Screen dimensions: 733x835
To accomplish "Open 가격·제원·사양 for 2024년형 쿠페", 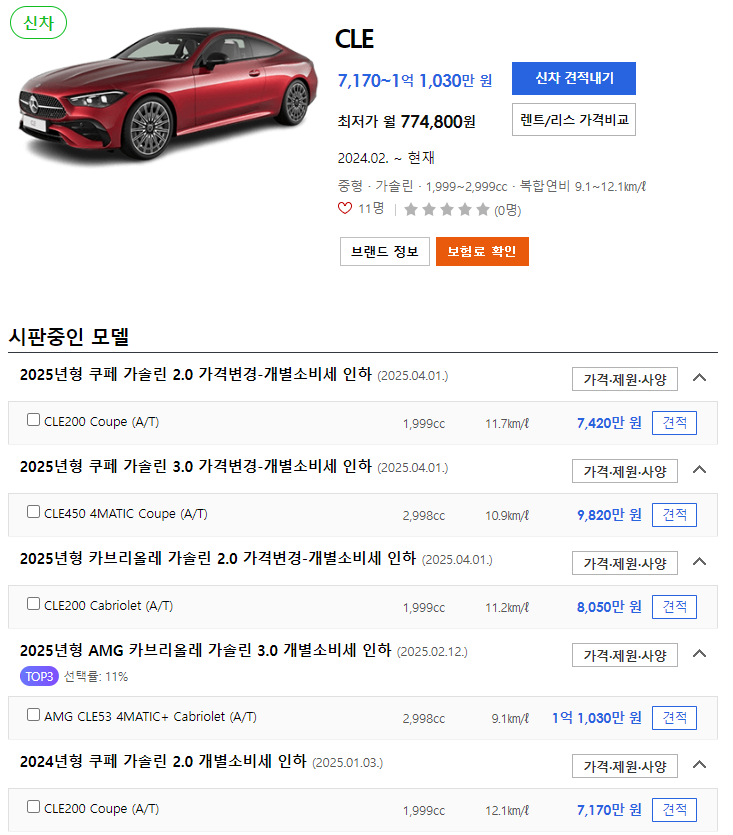I will tap(625, 766).
